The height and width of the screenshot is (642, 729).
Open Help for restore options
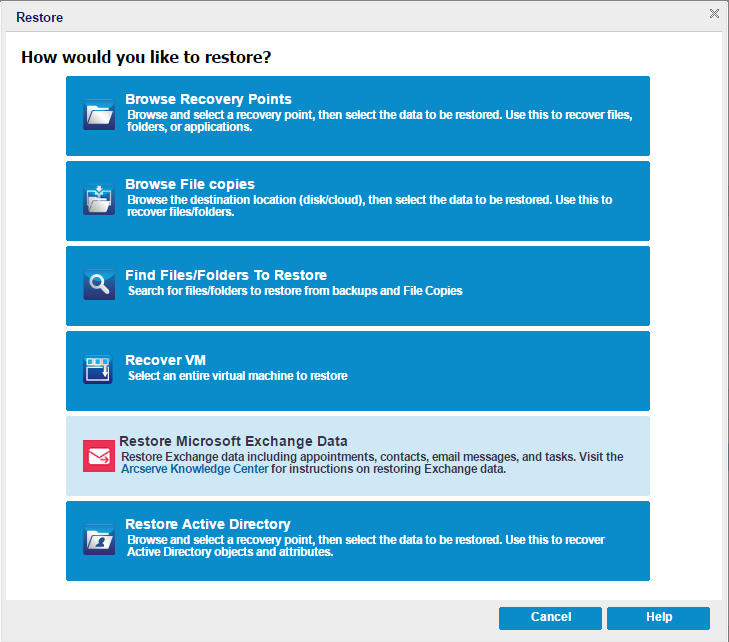(x=658, y=618)
